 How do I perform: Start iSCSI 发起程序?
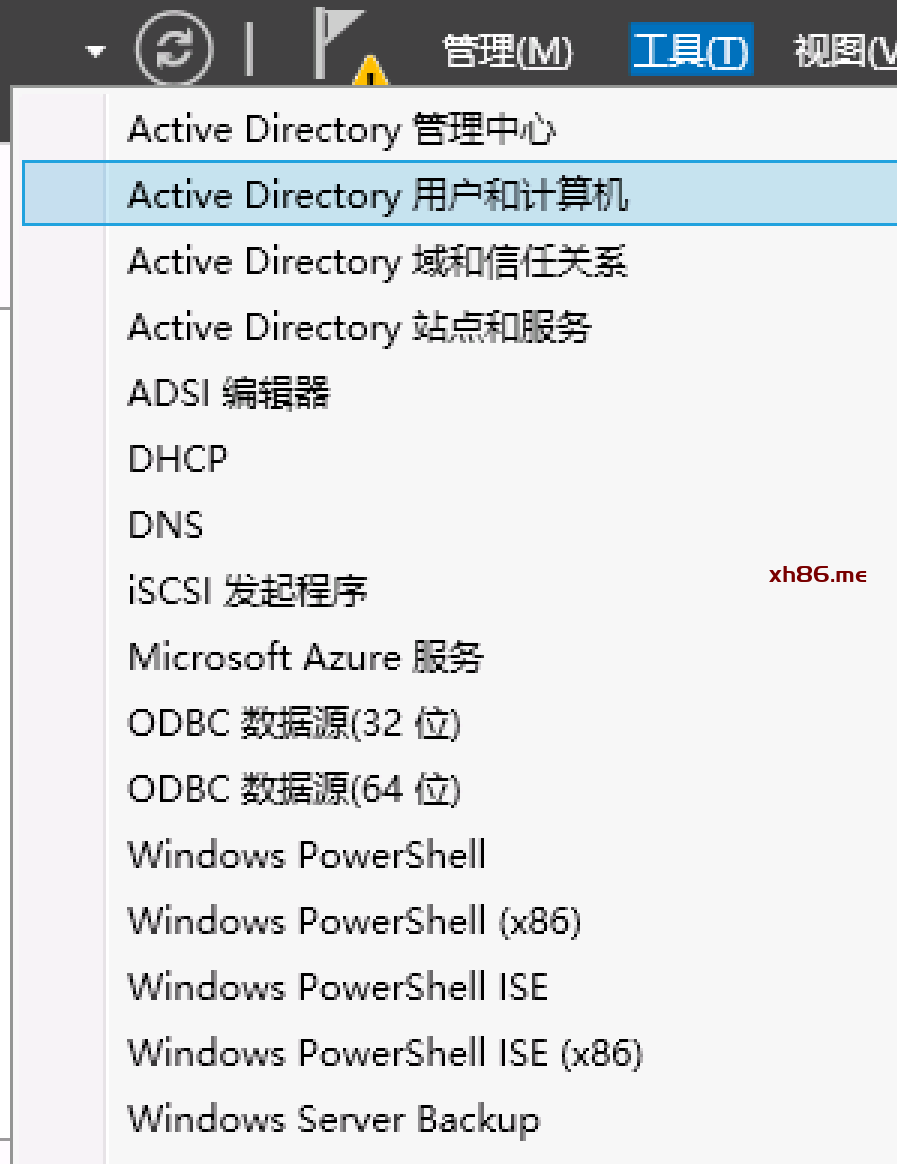(248, 592)
